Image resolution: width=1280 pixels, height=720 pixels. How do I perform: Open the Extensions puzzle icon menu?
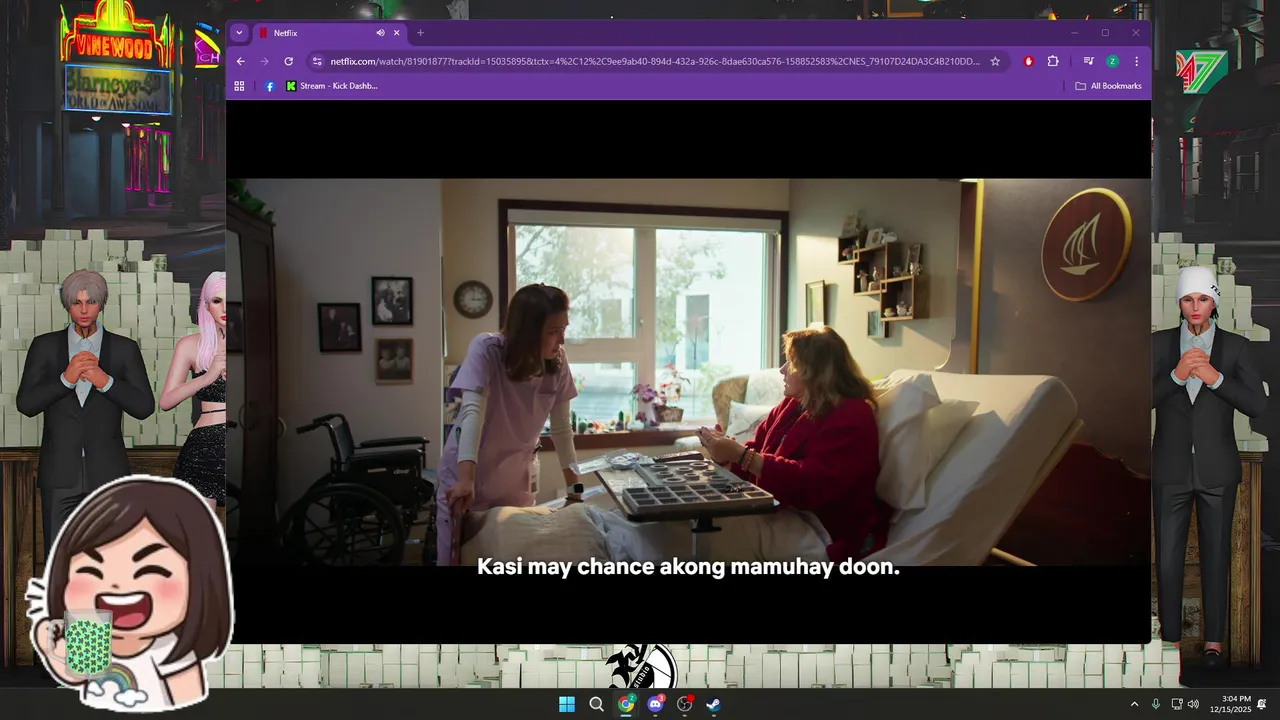[1053, 61]
